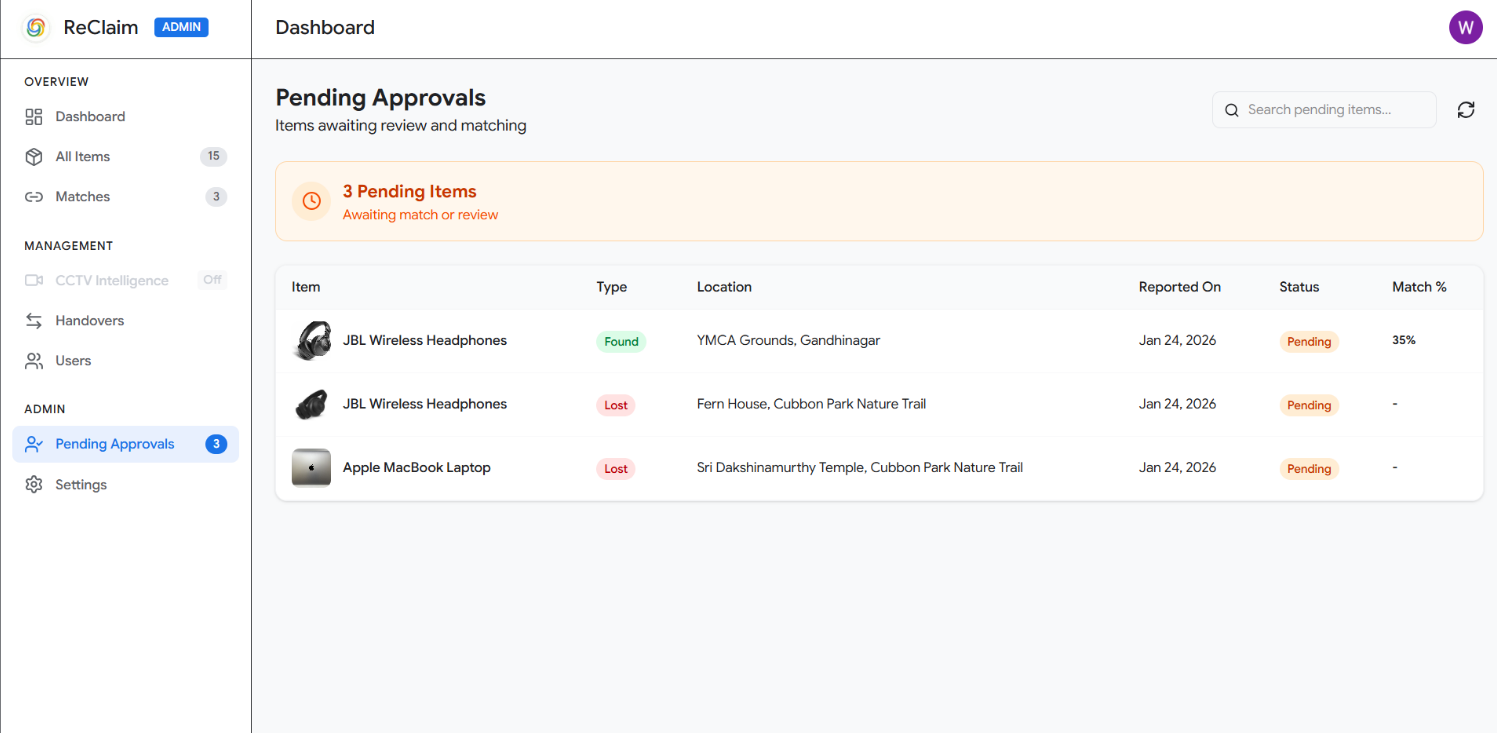
Task: Open Handovers in the sidebar
Action: pyautogui.click(x=126, y=321)
